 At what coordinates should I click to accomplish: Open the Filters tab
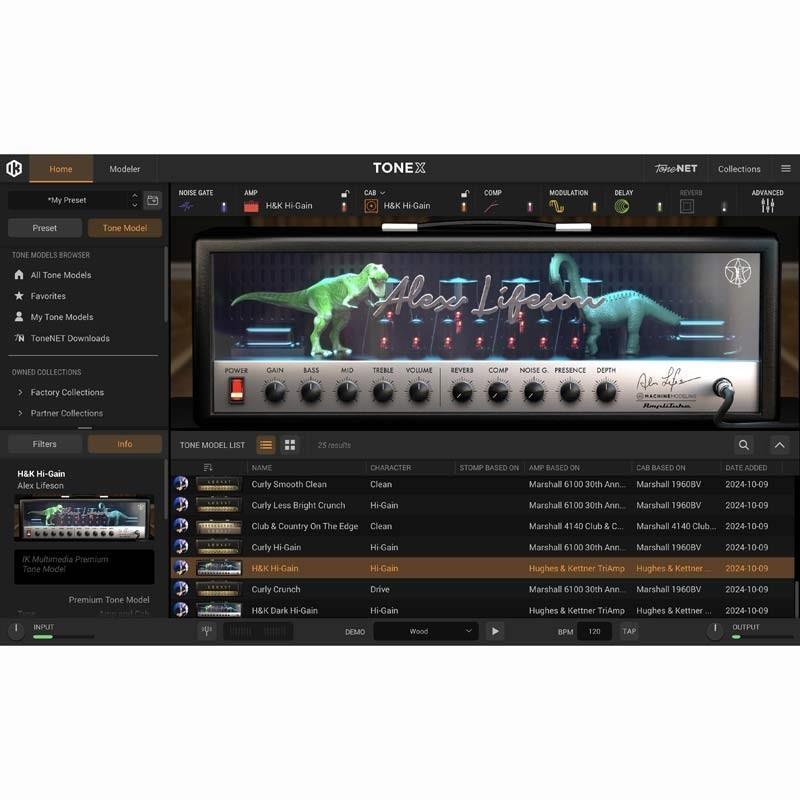pyautogui.click(x=45, y=444)
